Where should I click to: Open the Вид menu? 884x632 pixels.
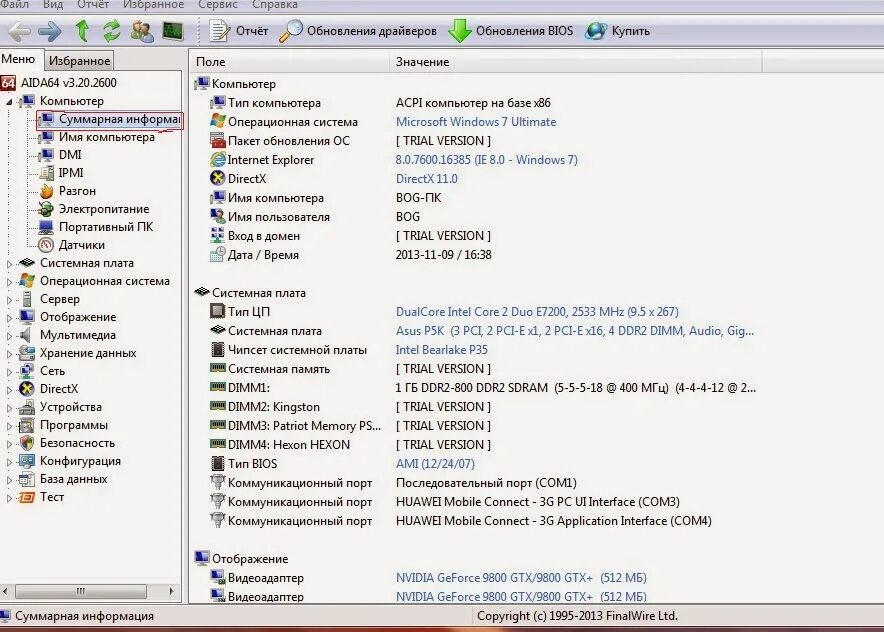[x=53, y=5]
